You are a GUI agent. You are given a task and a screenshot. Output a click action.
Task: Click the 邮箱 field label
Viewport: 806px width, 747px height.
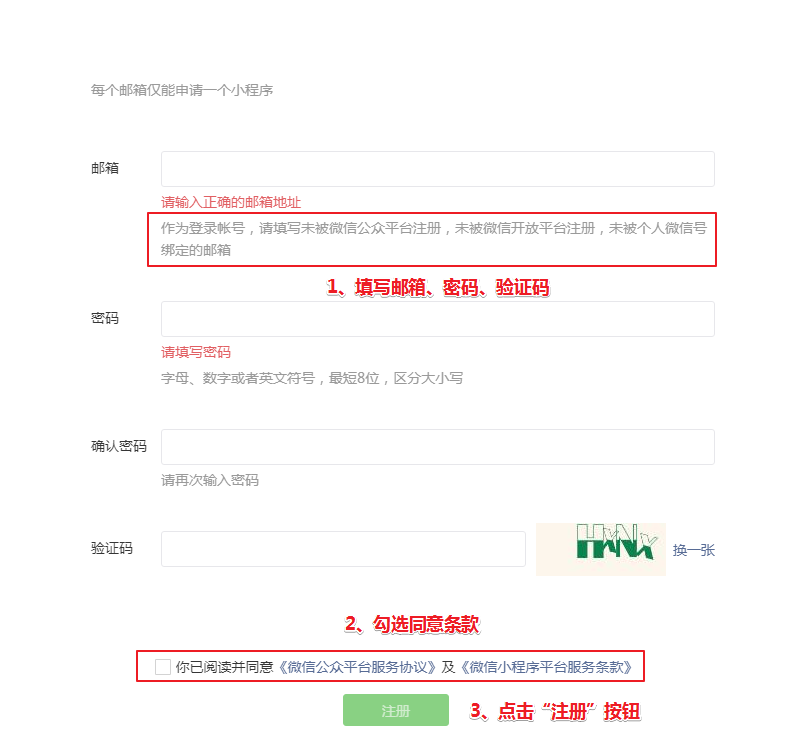[105, 168]
